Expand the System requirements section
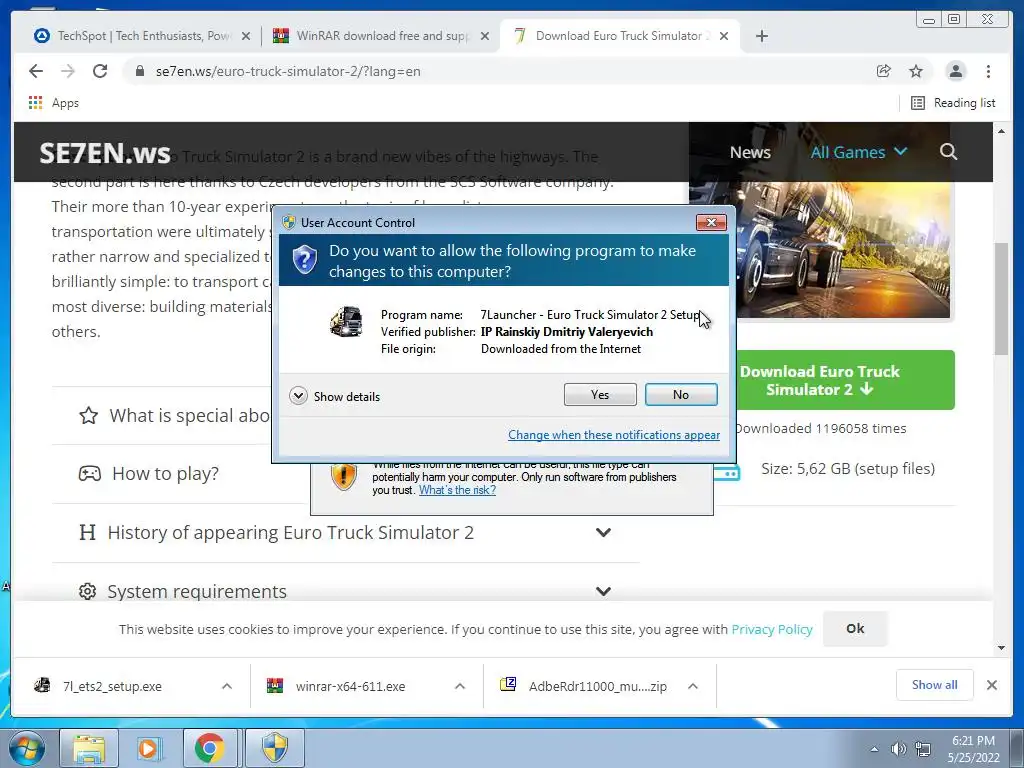Image resolution: width=1024 pixels, height=768 pixels. [345, 591]
